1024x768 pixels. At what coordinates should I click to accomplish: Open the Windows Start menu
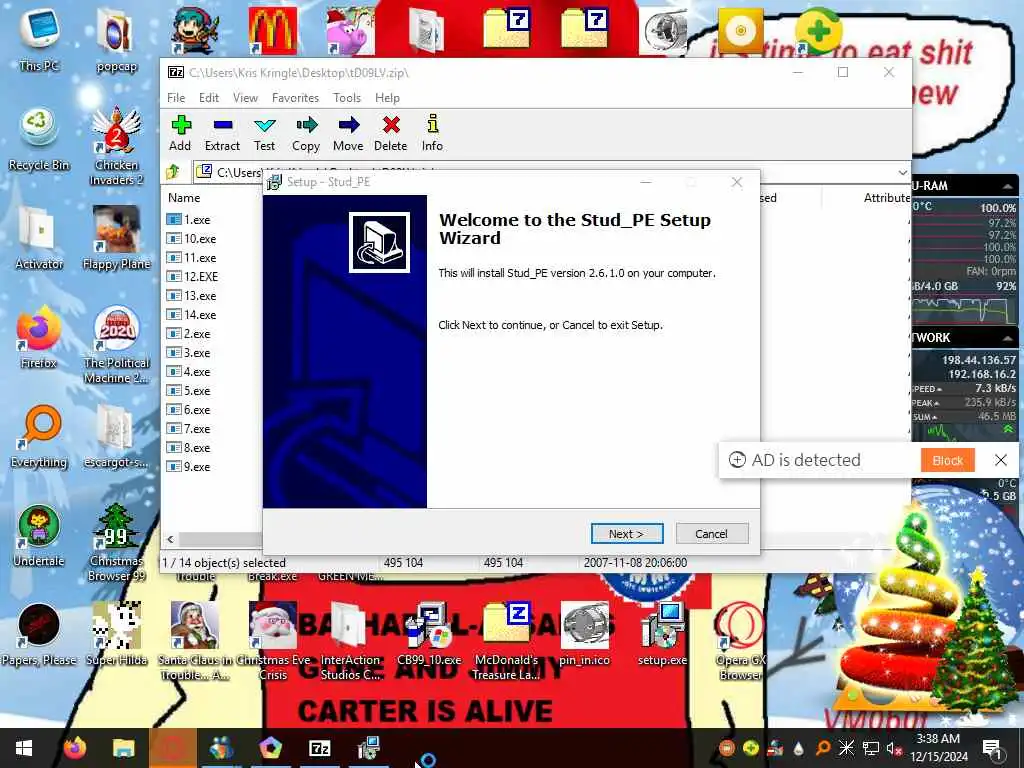[x=24, y=748]
